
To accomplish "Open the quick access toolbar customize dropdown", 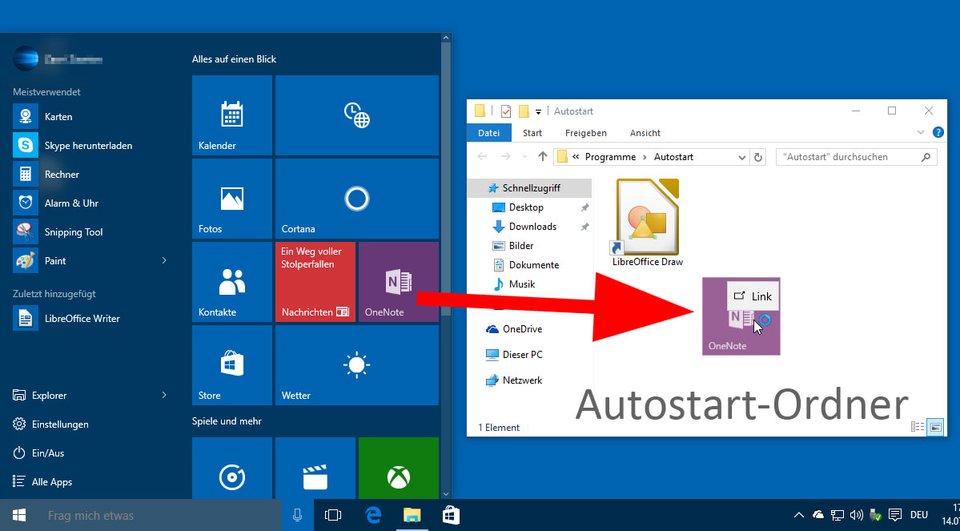I will pyautogui.click(x=539, y=111).
